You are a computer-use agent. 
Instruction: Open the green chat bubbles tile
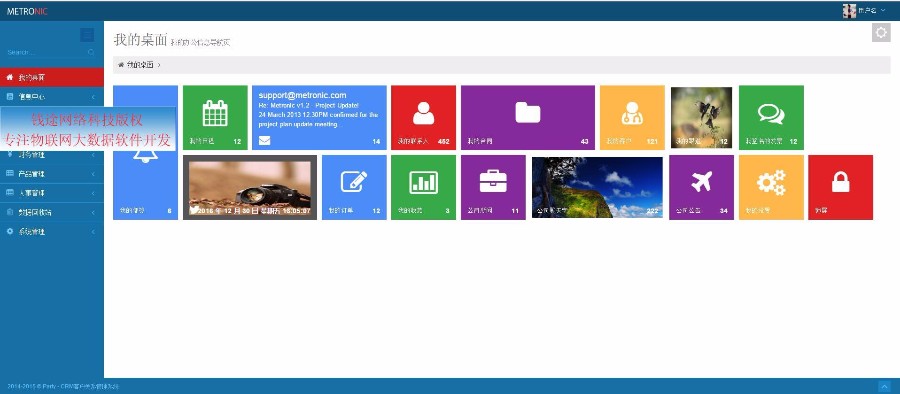tap(771, 117)
